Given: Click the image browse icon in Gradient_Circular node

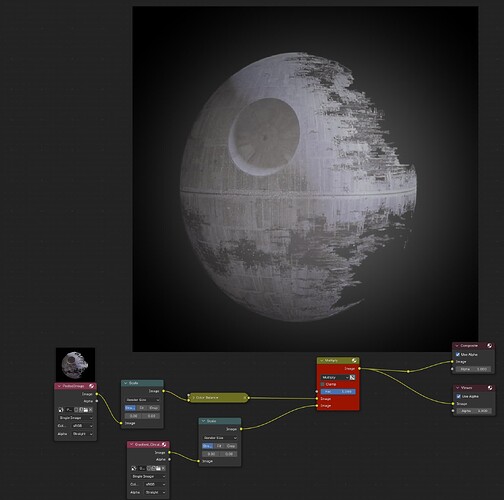Looking at the screenshot, I should pyautogui.click(x=134, y=468).
